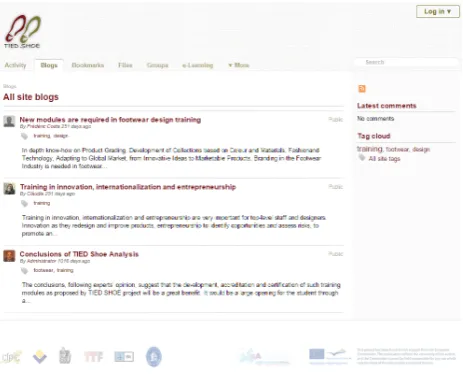Viewport: 463px width, 374px height.
Task: Open post New modules are required in footwear design training
Action: tap(110, 120)
